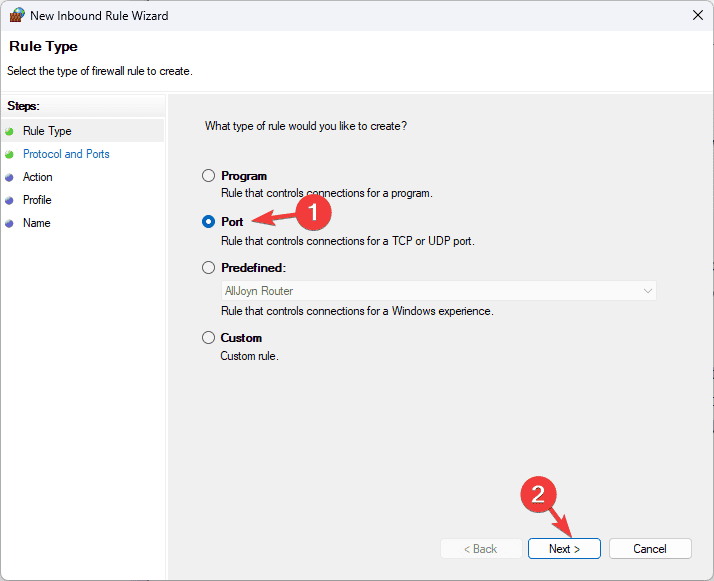Image resolution: width=714 pixels, height=581 pixels.
Task: Choose the Predefined radio button
Action: (209, 268)
